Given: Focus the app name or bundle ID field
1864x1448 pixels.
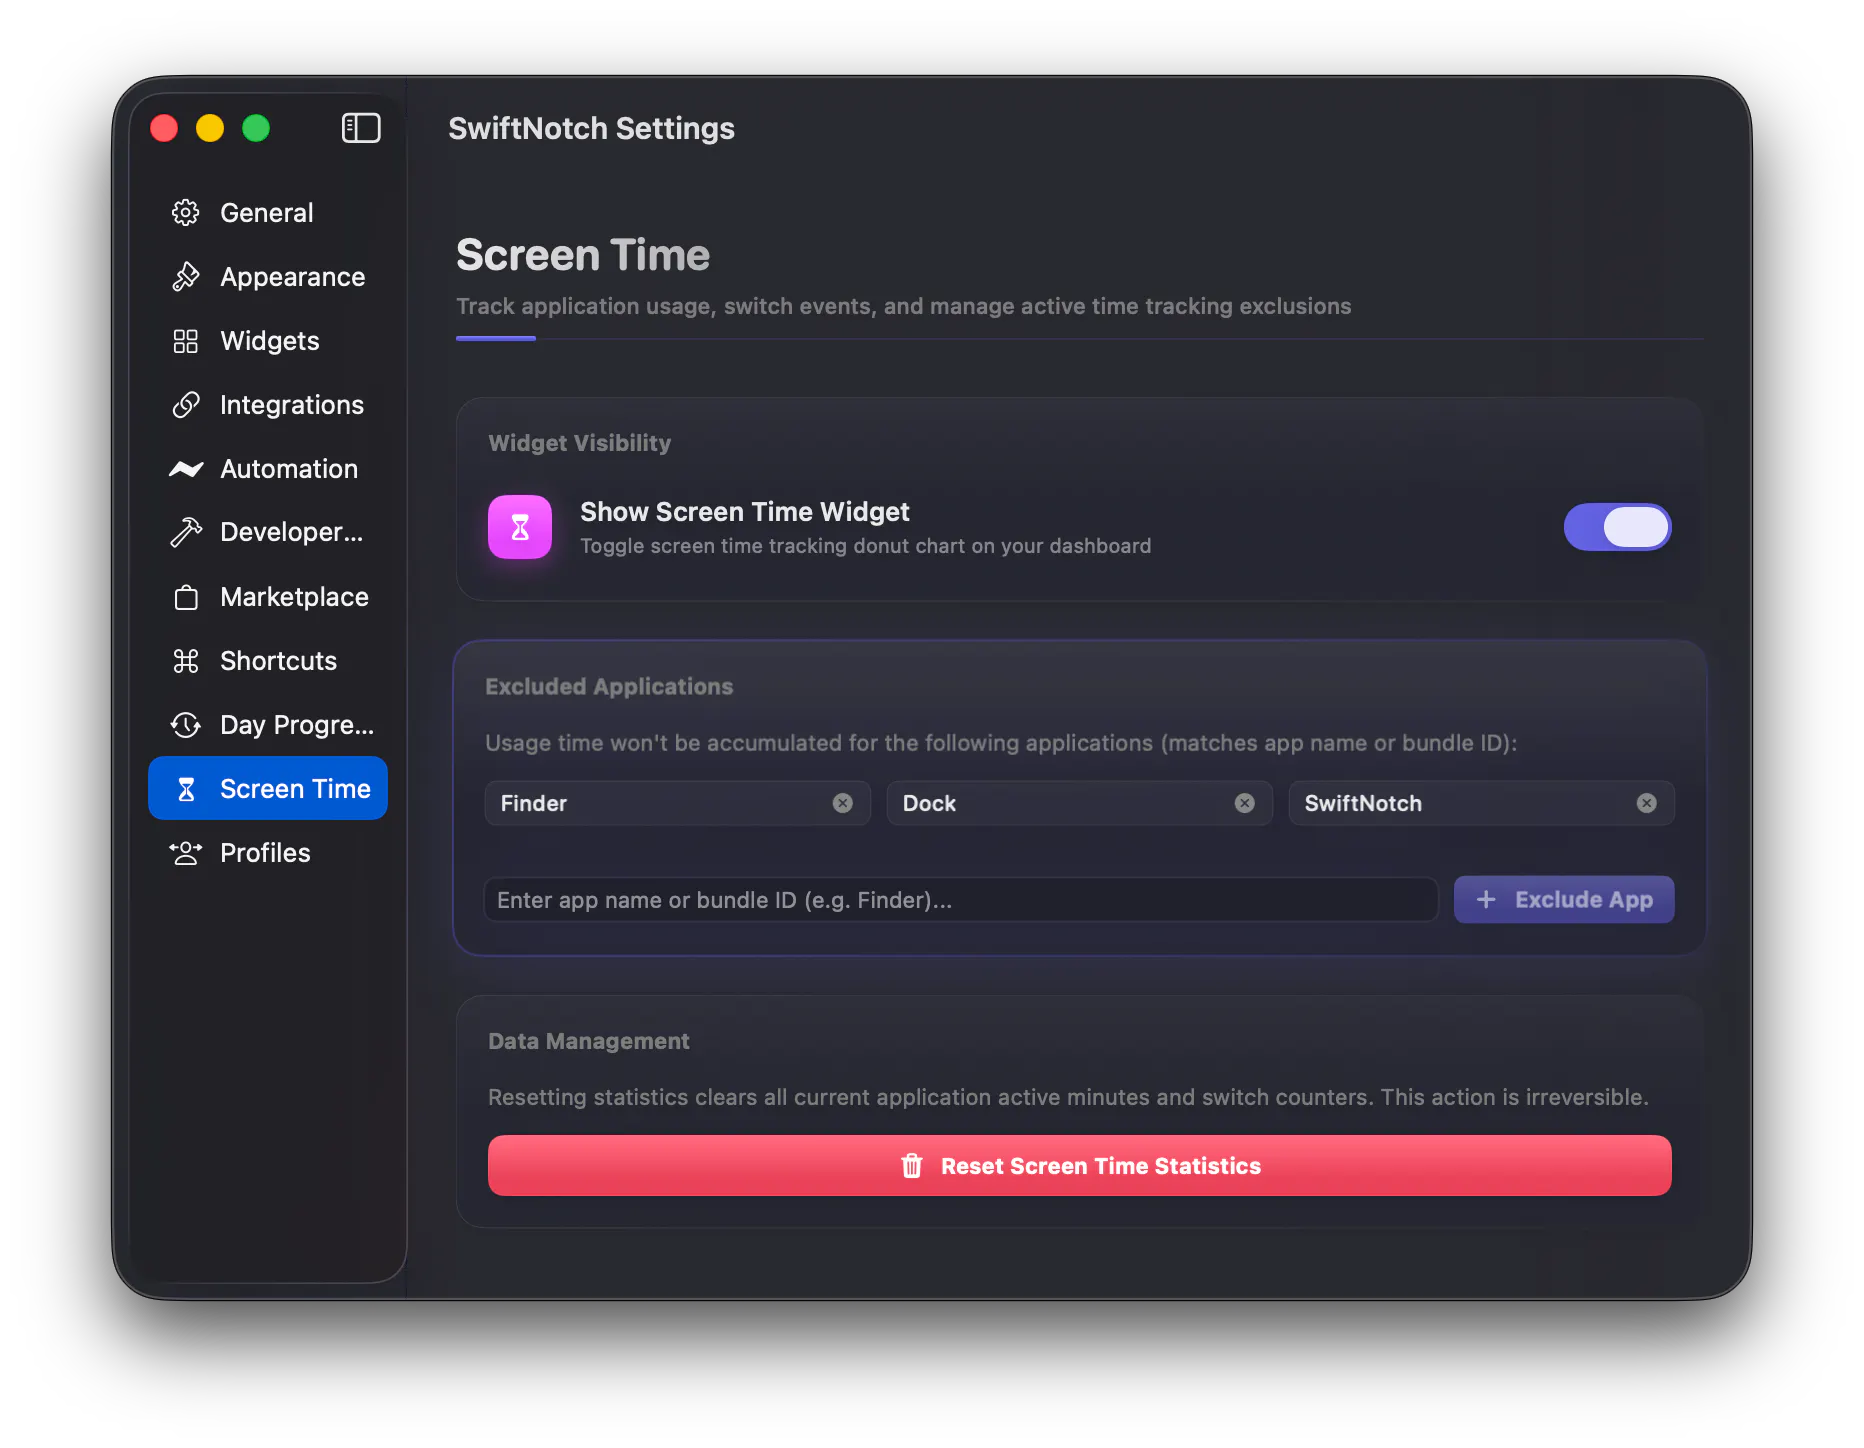Looking at the screenshot, I should tap(961, 900).
